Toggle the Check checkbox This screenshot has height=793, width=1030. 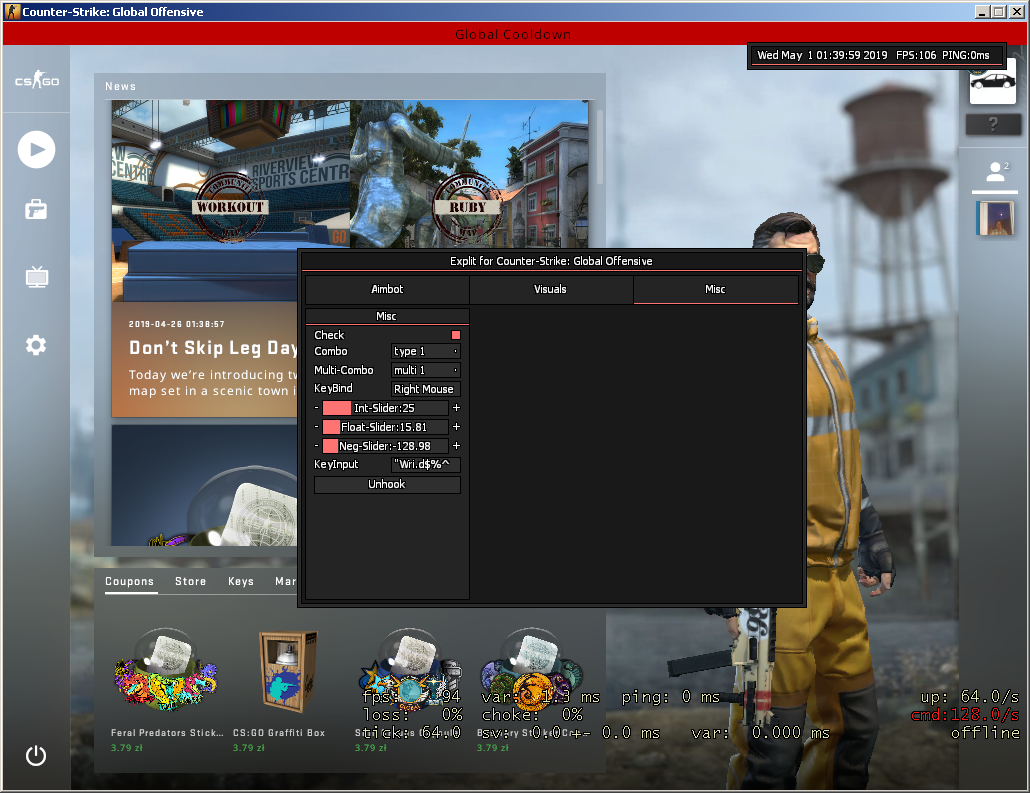(456, 335)
